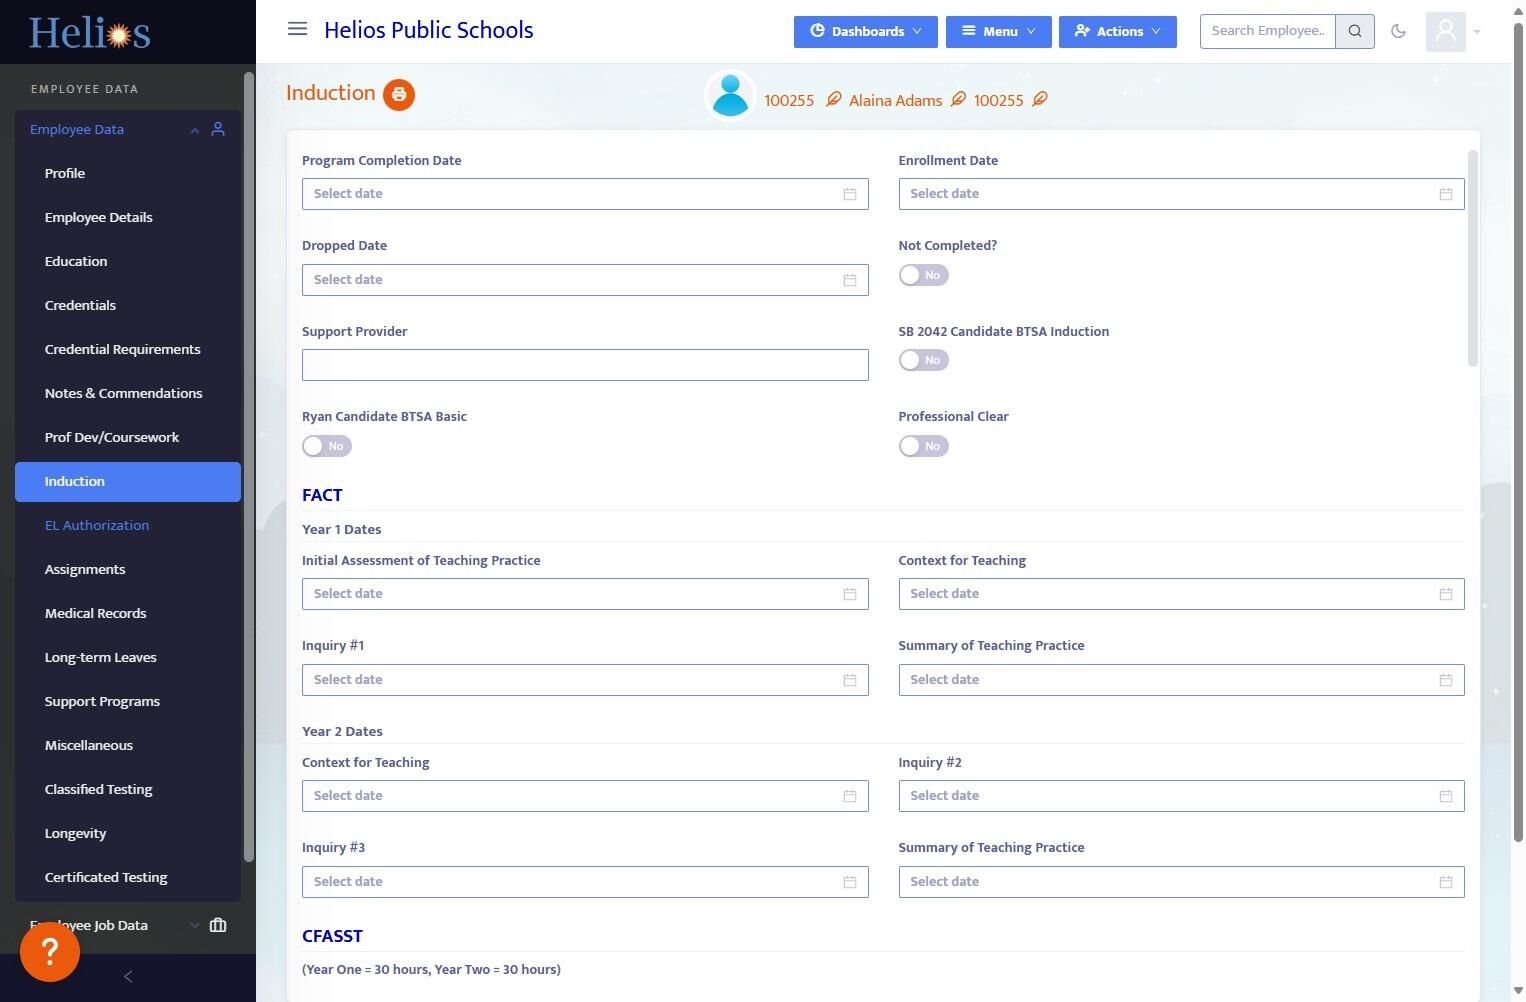The image size is (1526, 1002).
Task: Navigate to Credential Requirements
Action: point(128,349)
